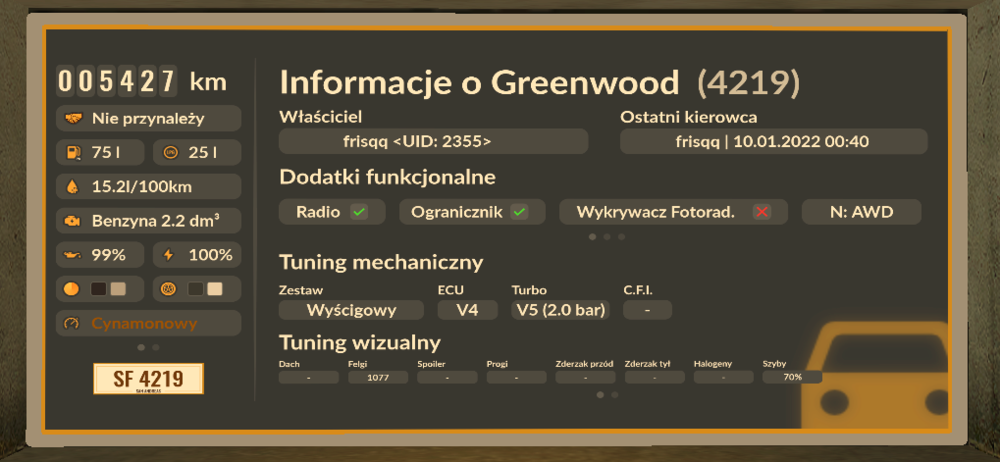1000x462 pixels.
Task: Click the speedometer icon beside Cynamonowy
Action: tap(72, 324)
